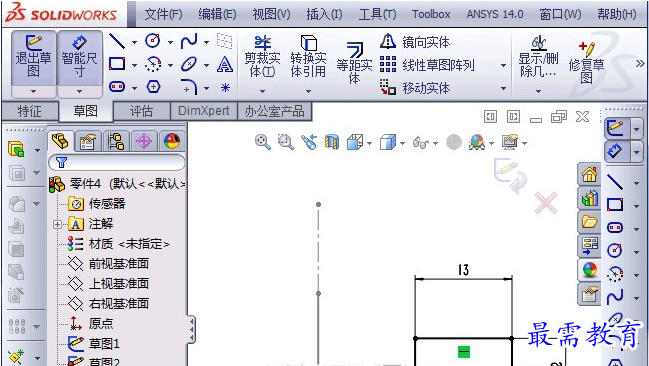
Task: Open the FeatureManager design tree tab
Action: point(60,141)
